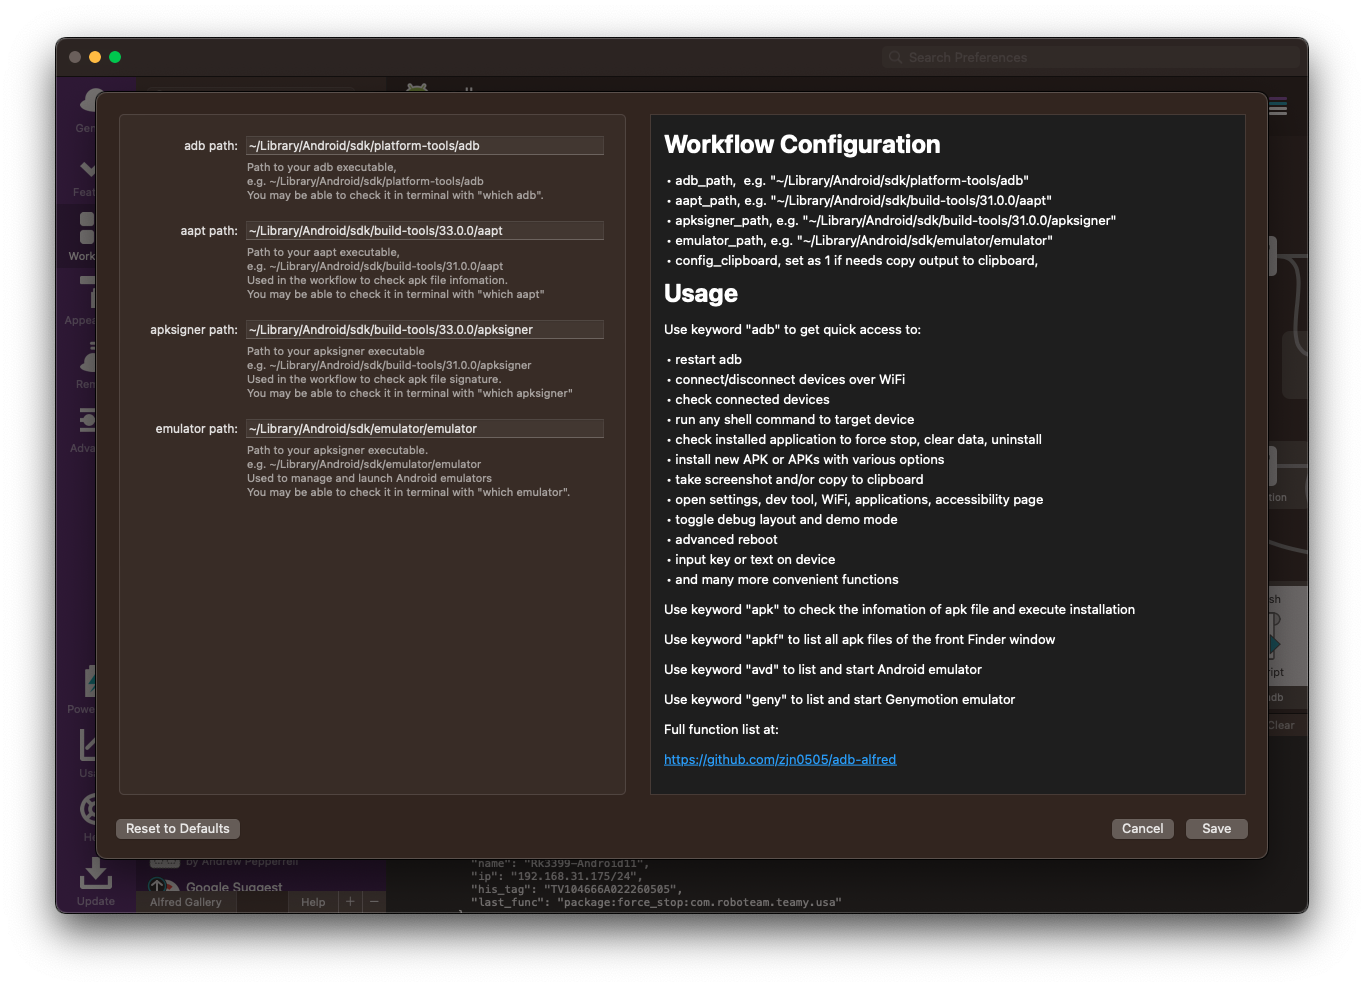The height and width of the screenshot is (987, 1364).
Task: Remove workflow with the minus button
Action: (x=374, y=902)
